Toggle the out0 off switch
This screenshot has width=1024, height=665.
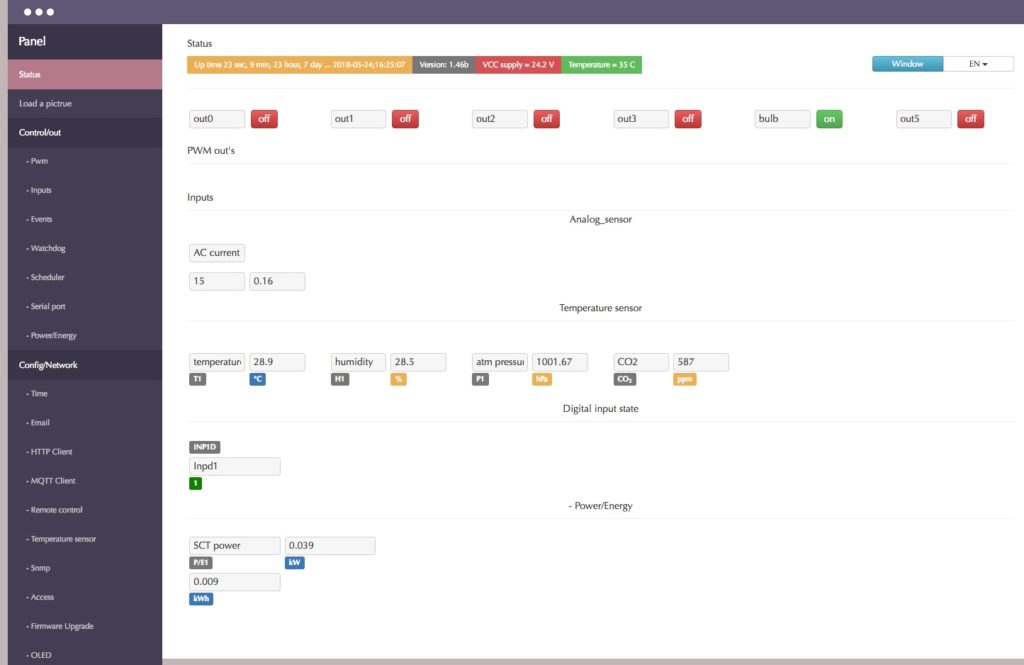coord(264,119)
